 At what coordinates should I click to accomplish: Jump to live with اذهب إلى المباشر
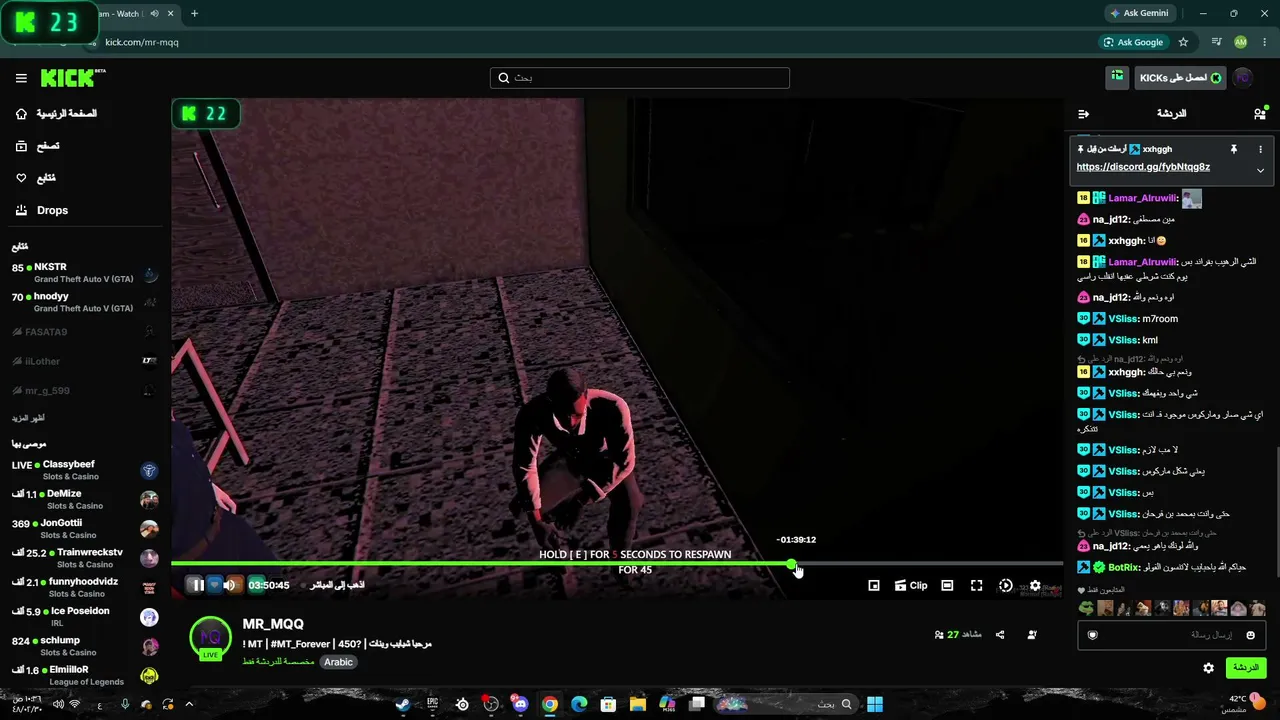tap(337, 585)
